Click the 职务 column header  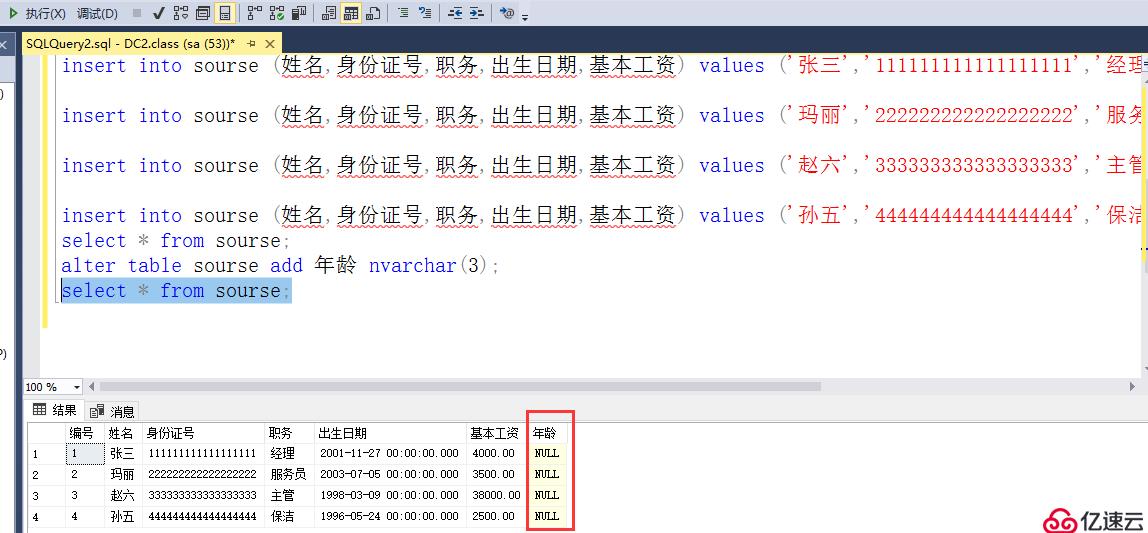pos(290,433)
